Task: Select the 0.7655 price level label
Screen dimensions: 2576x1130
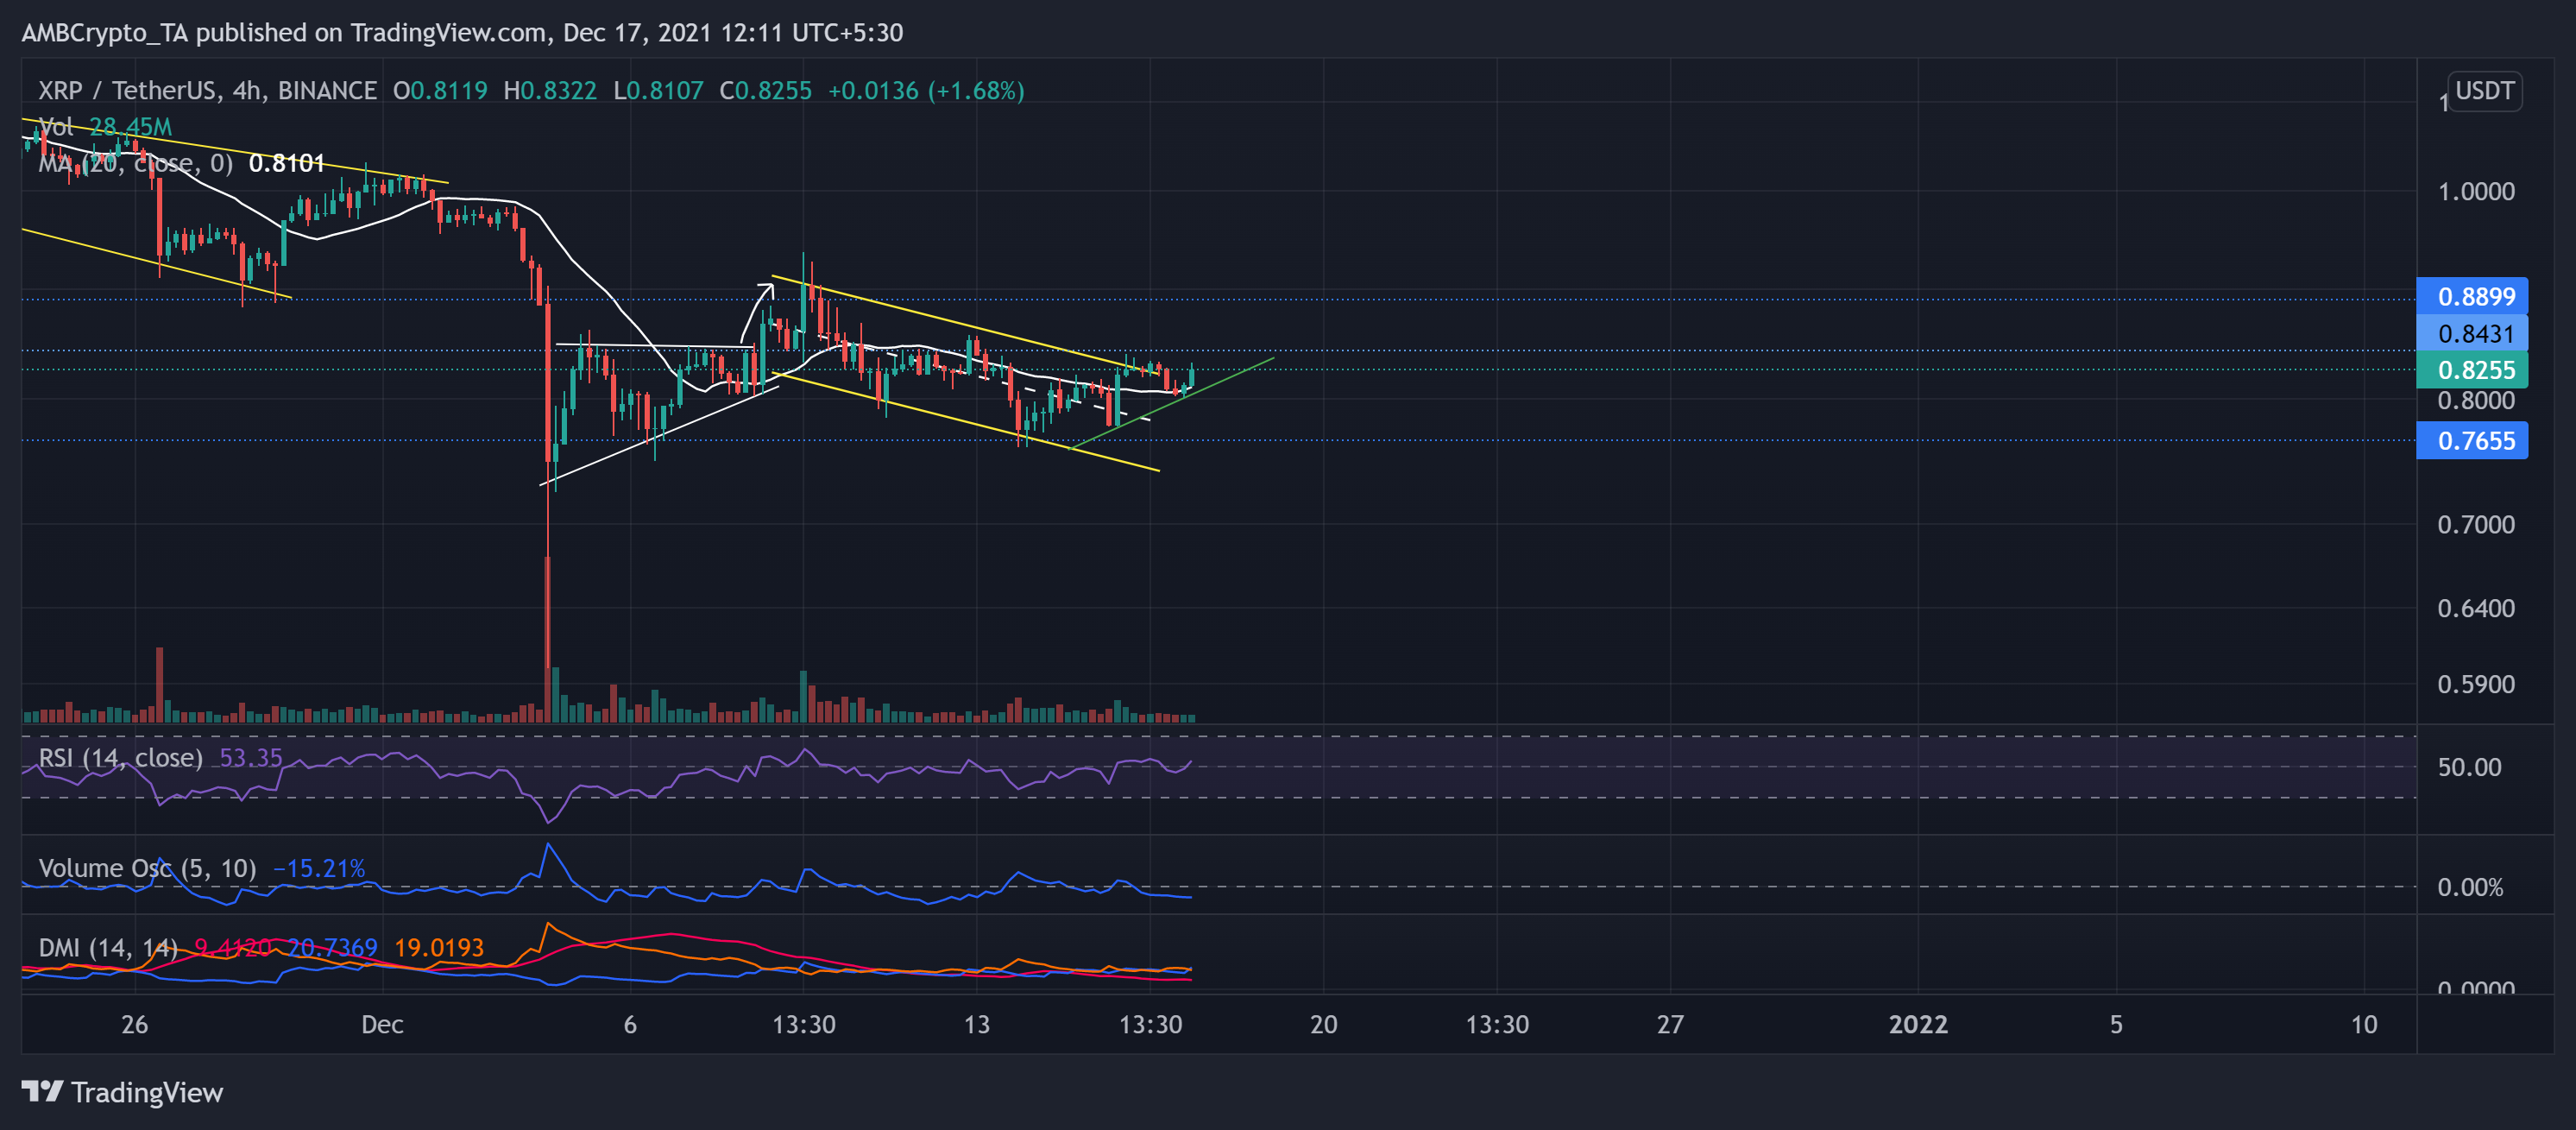Action: click(x=2471, y=440)
